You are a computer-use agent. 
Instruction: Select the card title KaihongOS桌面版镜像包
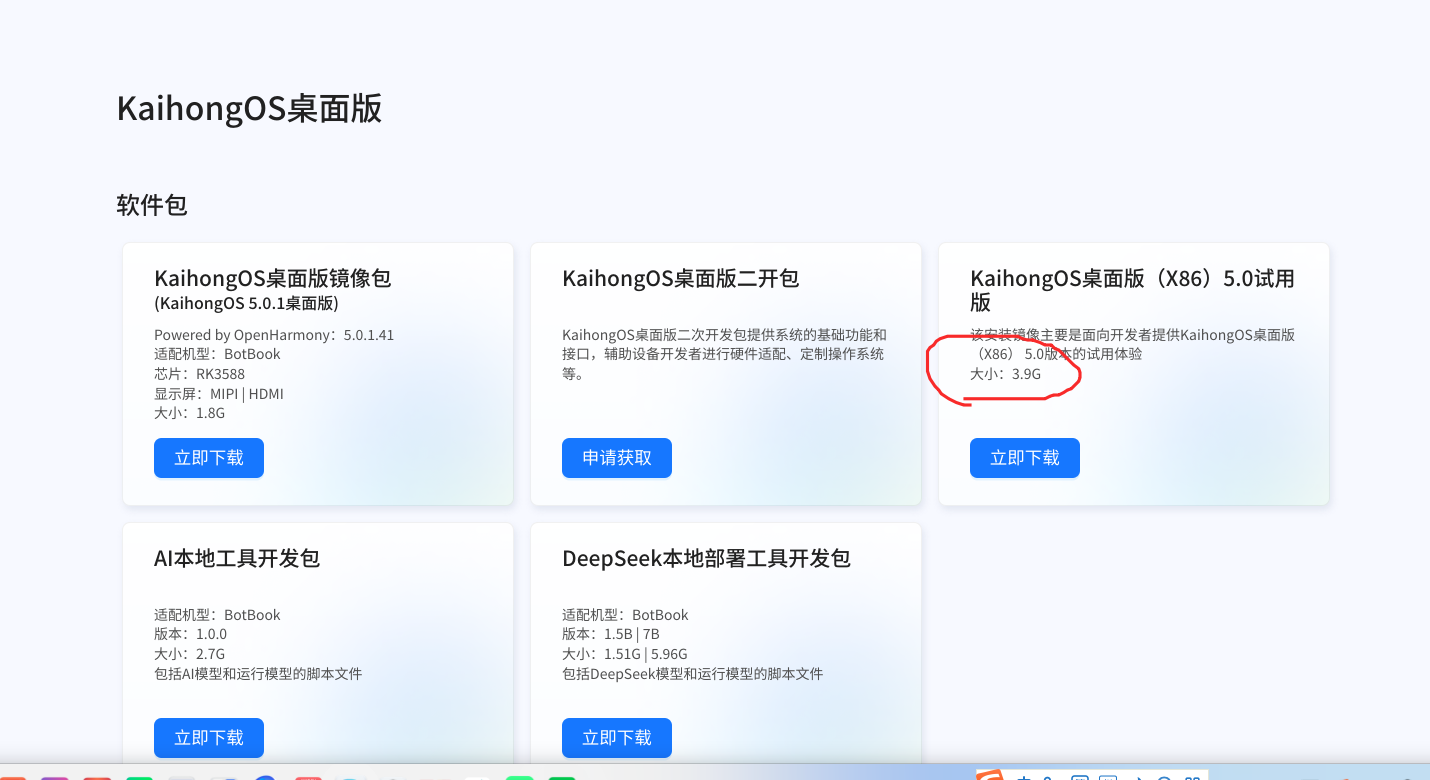point(273,278)
